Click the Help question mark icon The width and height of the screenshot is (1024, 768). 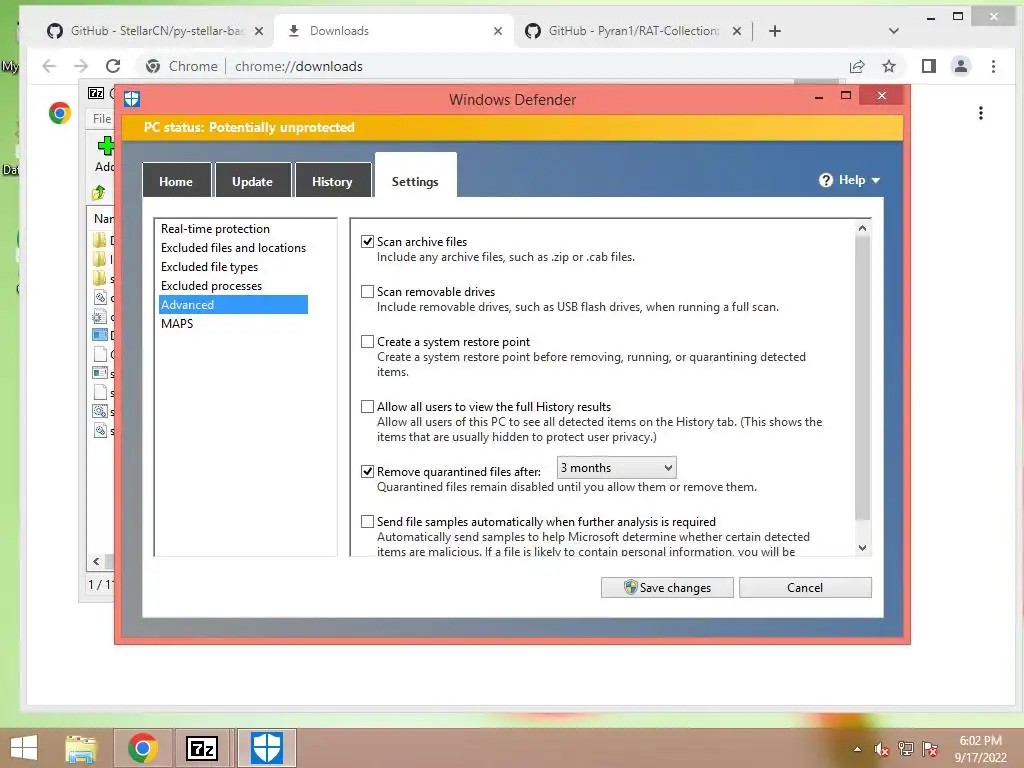point(826,180)
